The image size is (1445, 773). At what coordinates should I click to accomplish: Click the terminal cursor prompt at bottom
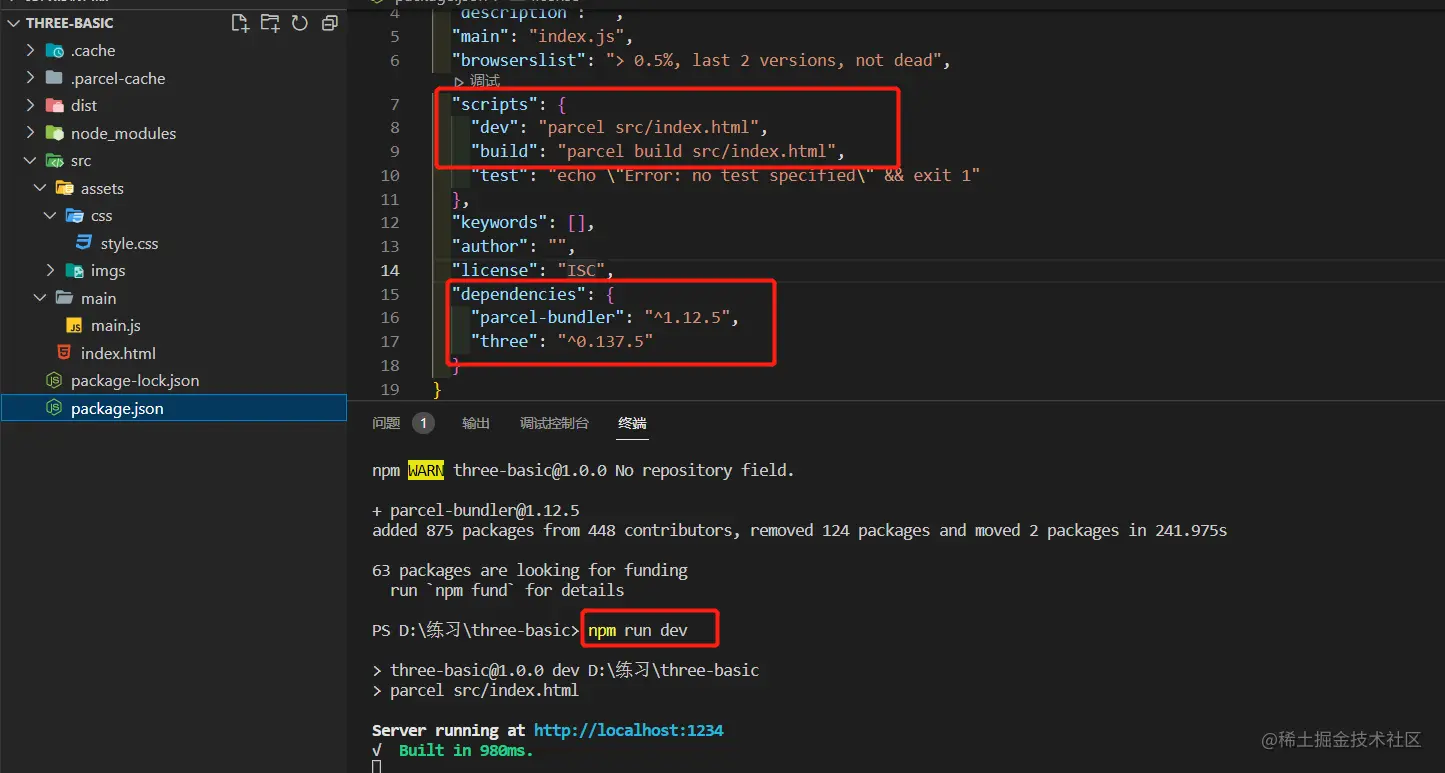click(x=376, y=766)
